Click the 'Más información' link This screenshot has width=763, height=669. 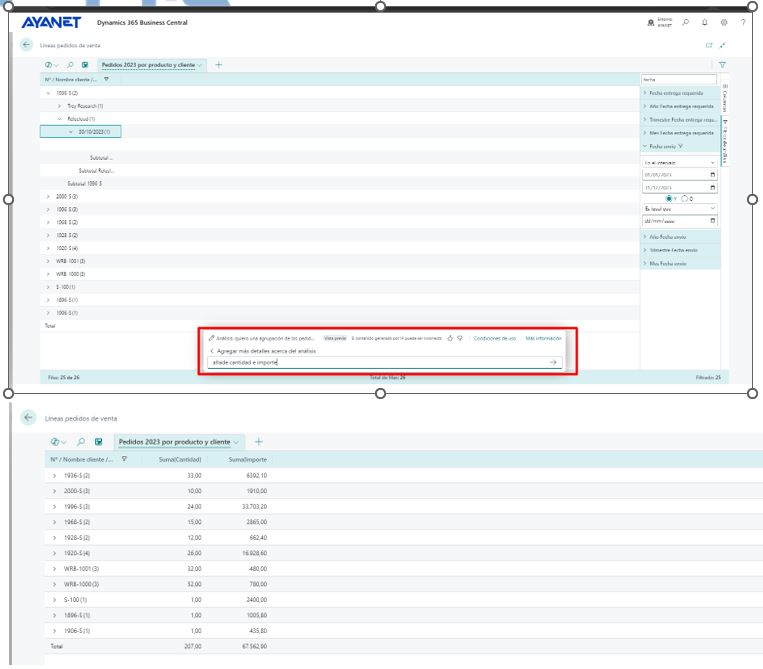pos(543,338)
